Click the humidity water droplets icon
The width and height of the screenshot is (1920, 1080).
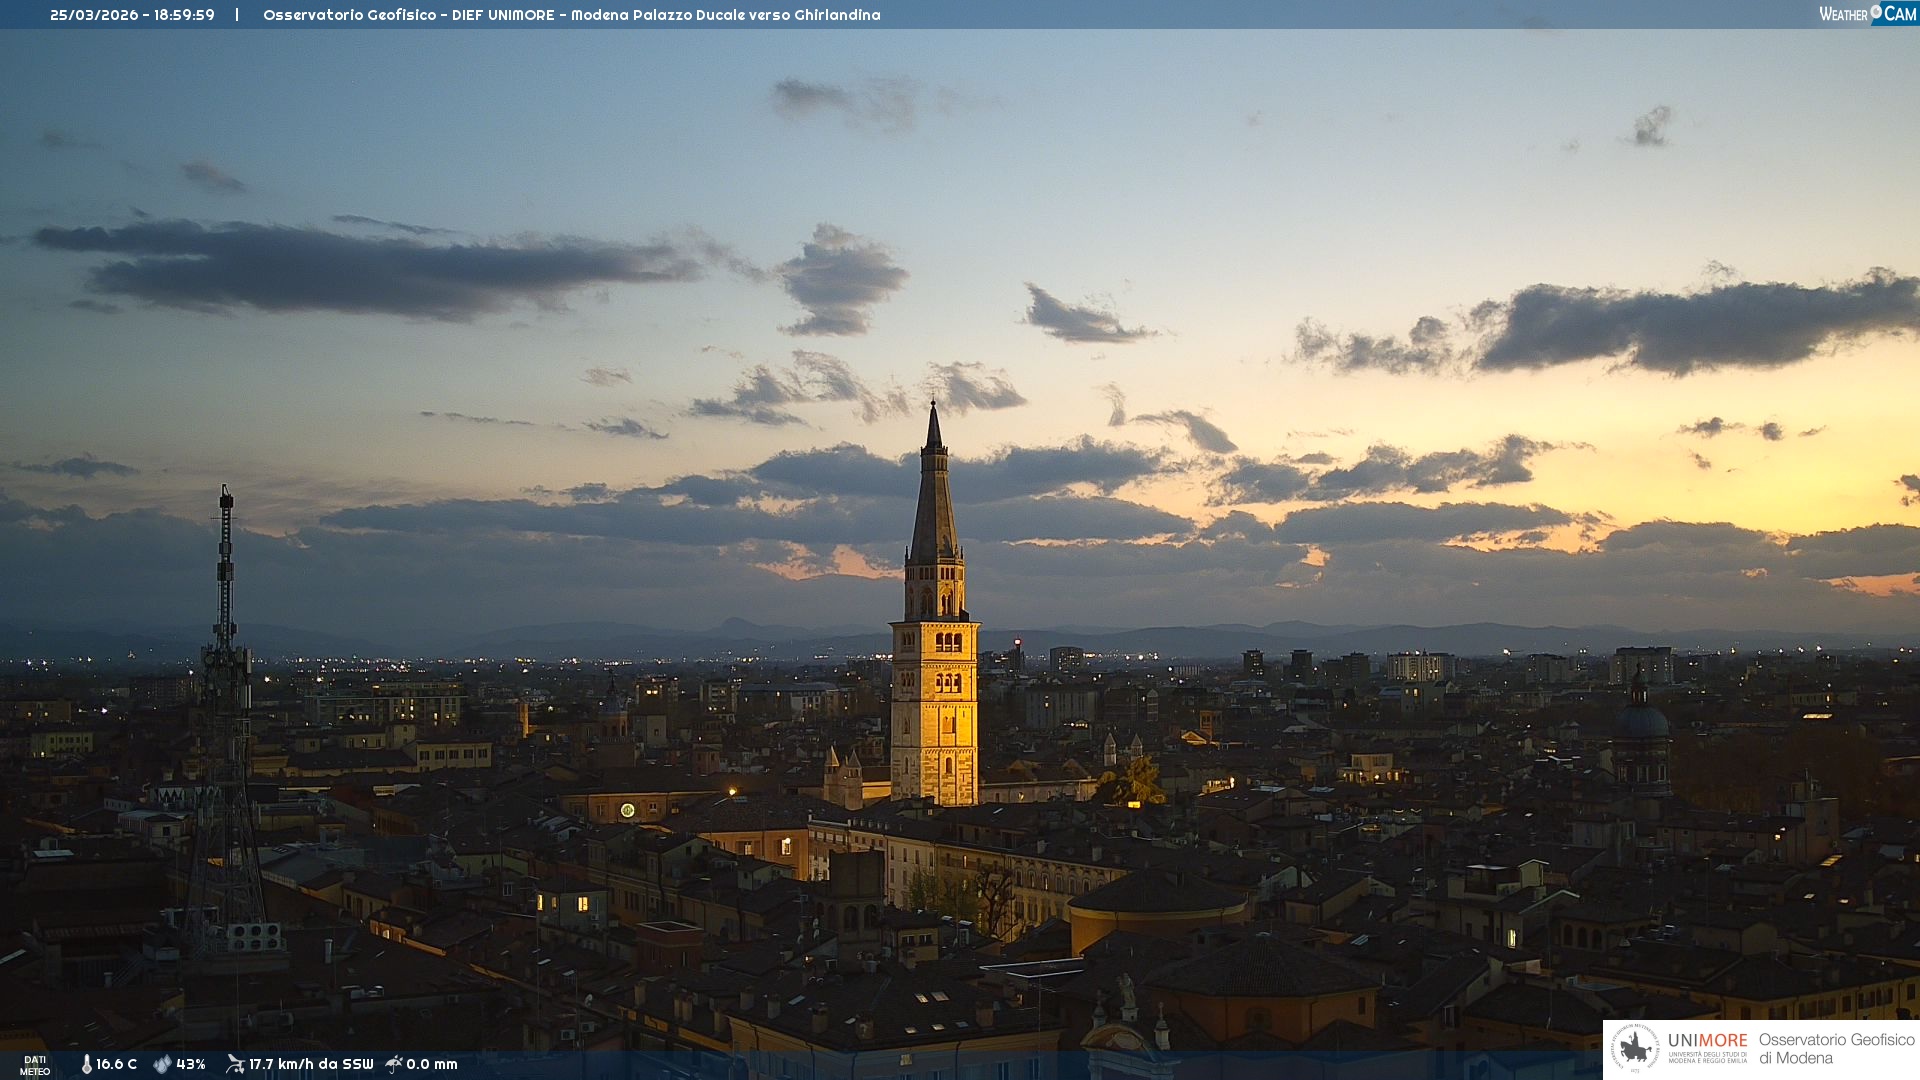point(162,1064)
